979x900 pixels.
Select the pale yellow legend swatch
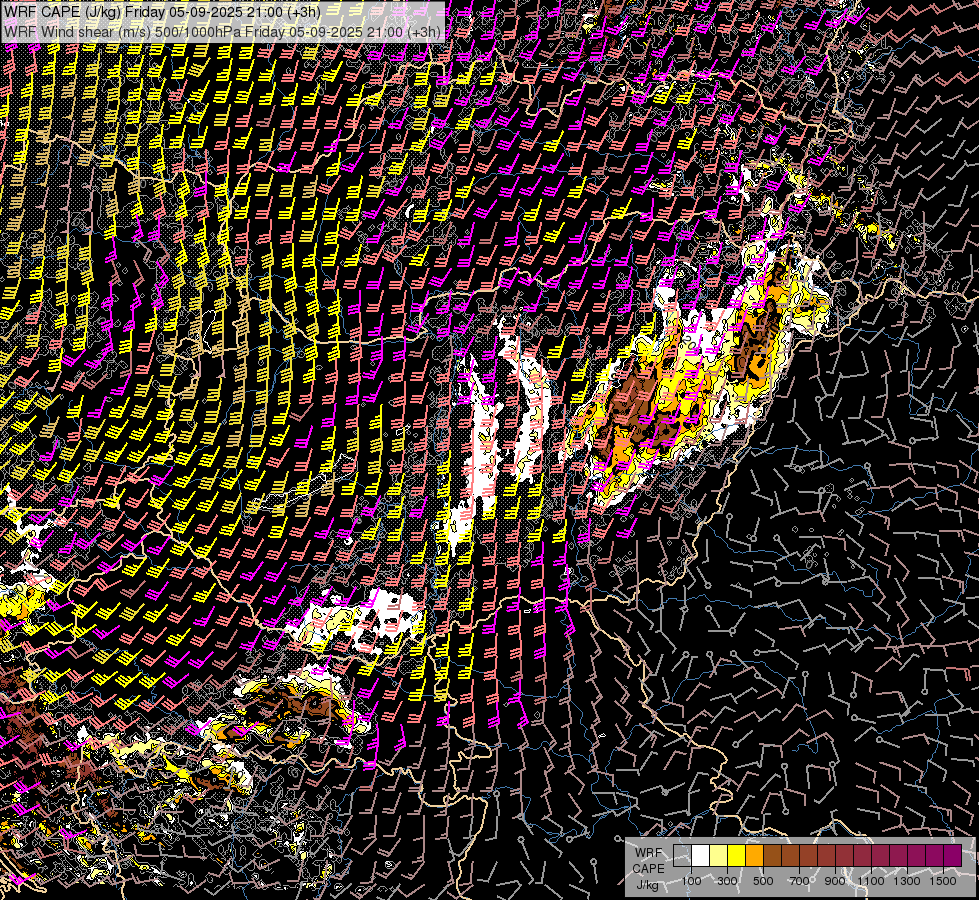(719, 856)
